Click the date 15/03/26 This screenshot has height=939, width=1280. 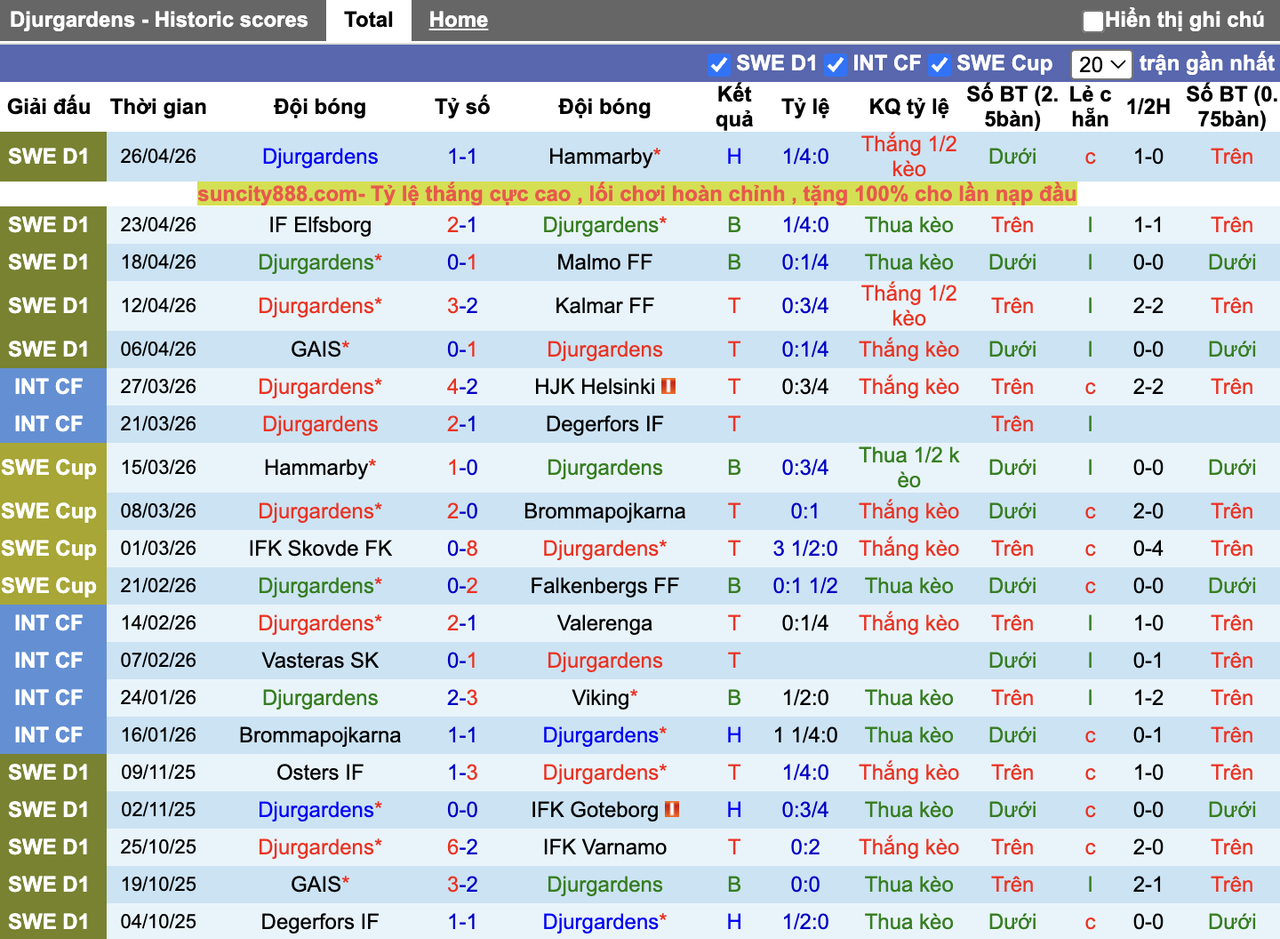tap(158, 468)
